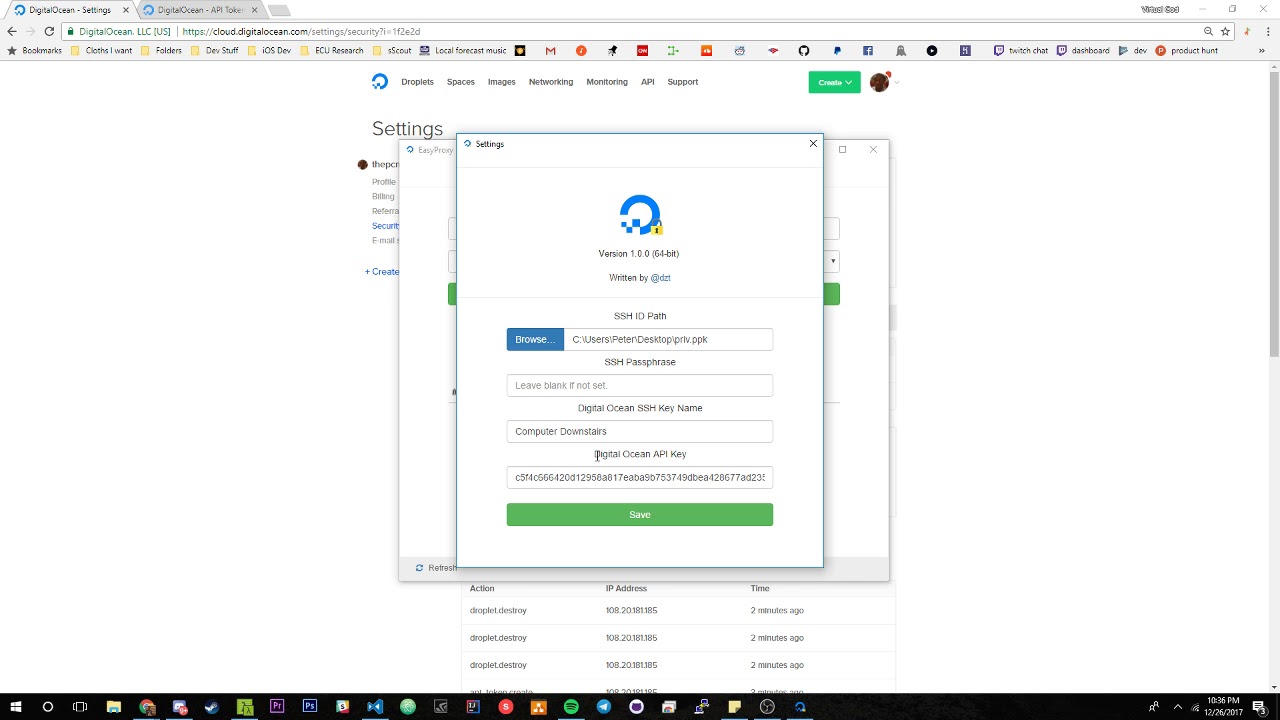Show hidden system tray icons
The image size is (1280, 720).
click(1177, 707)
